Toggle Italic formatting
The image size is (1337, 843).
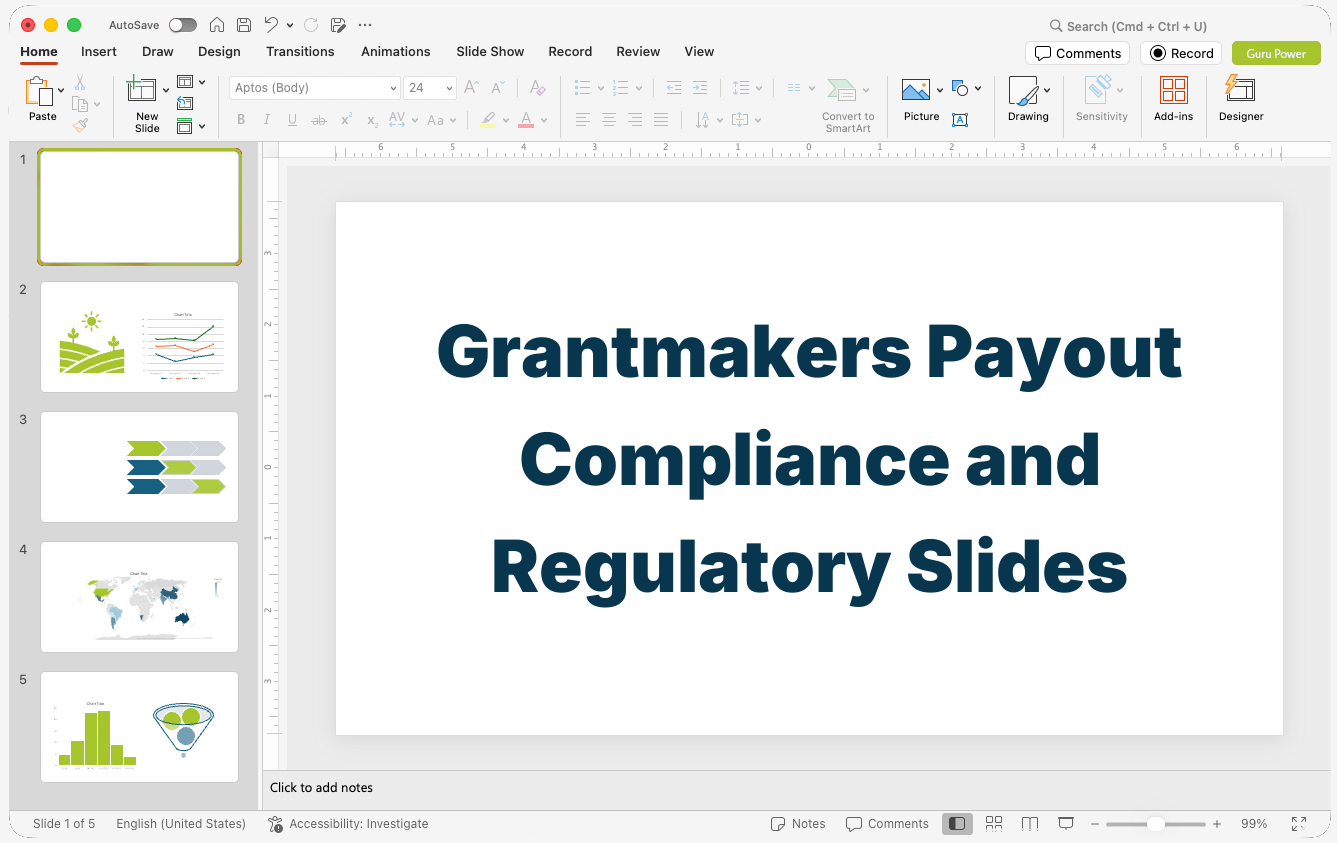pos(267,120)
